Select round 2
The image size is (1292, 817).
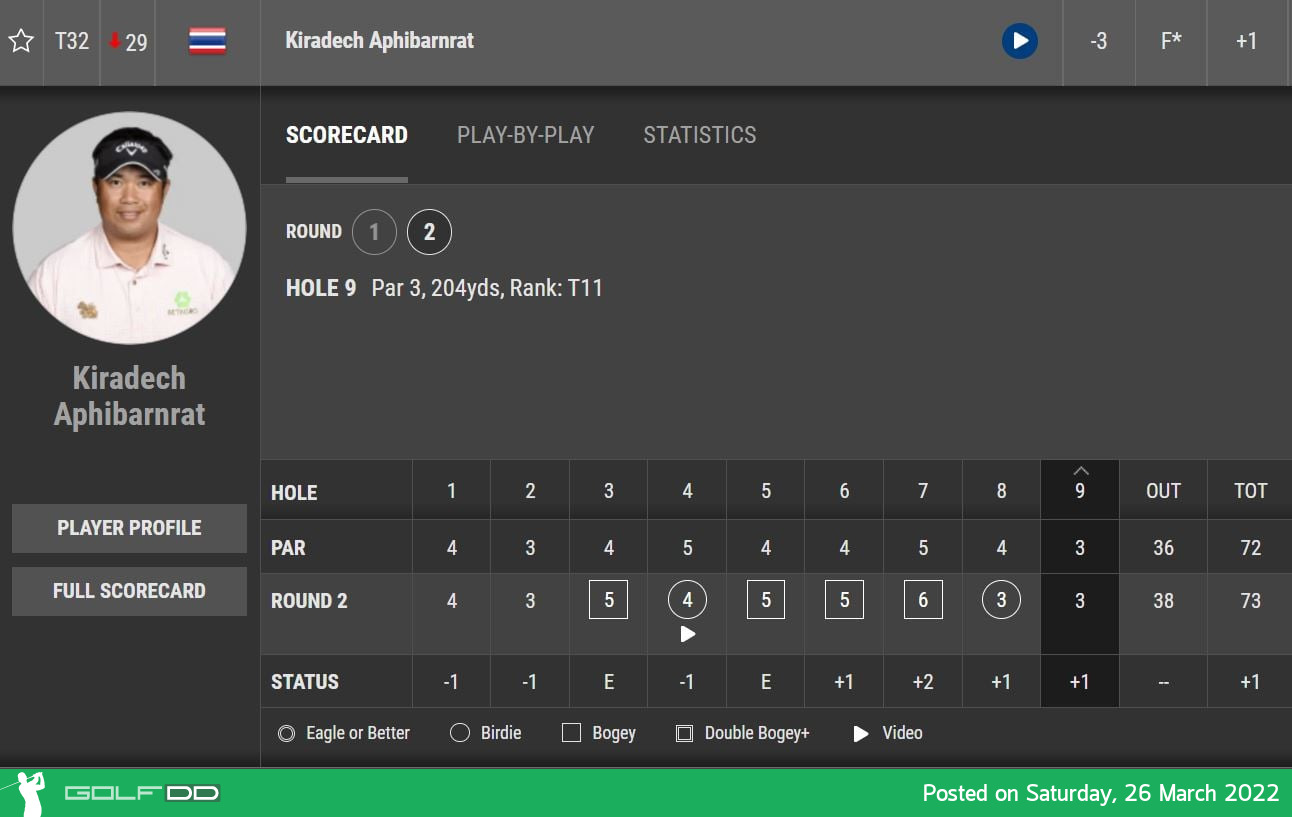[429, 233]
